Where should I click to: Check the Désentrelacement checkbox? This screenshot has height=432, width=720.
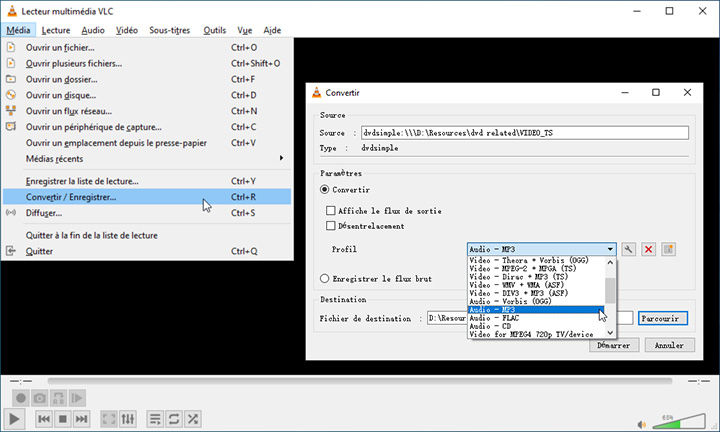(x=331, y=226)
